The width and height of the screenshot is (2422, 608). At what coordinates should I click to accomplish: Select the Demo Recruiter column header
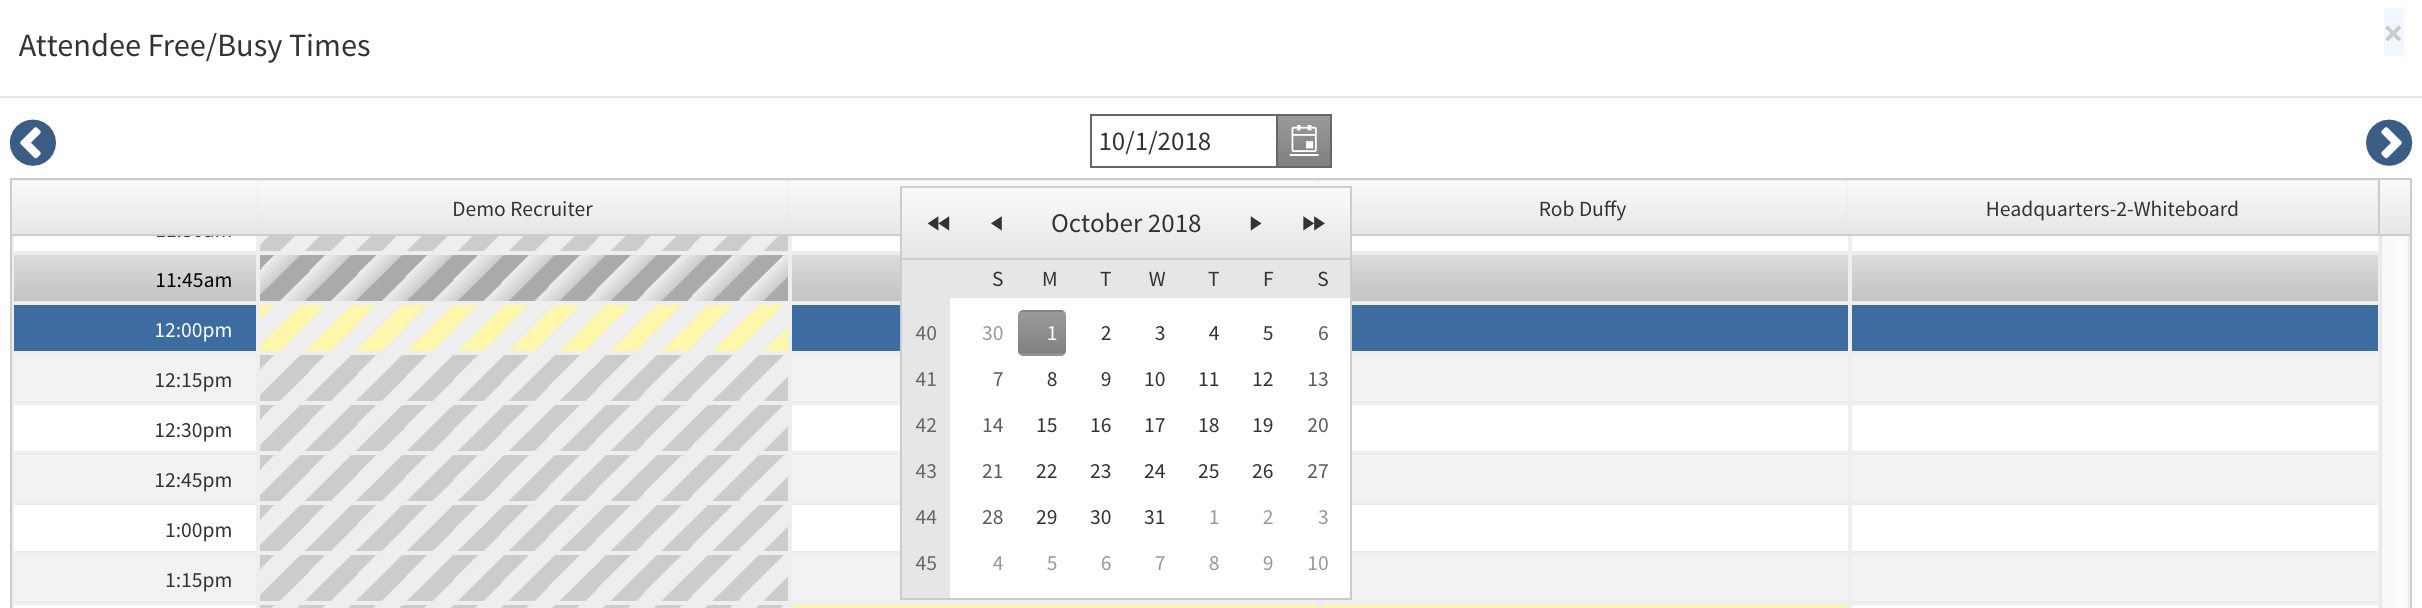tap(522, 209)
